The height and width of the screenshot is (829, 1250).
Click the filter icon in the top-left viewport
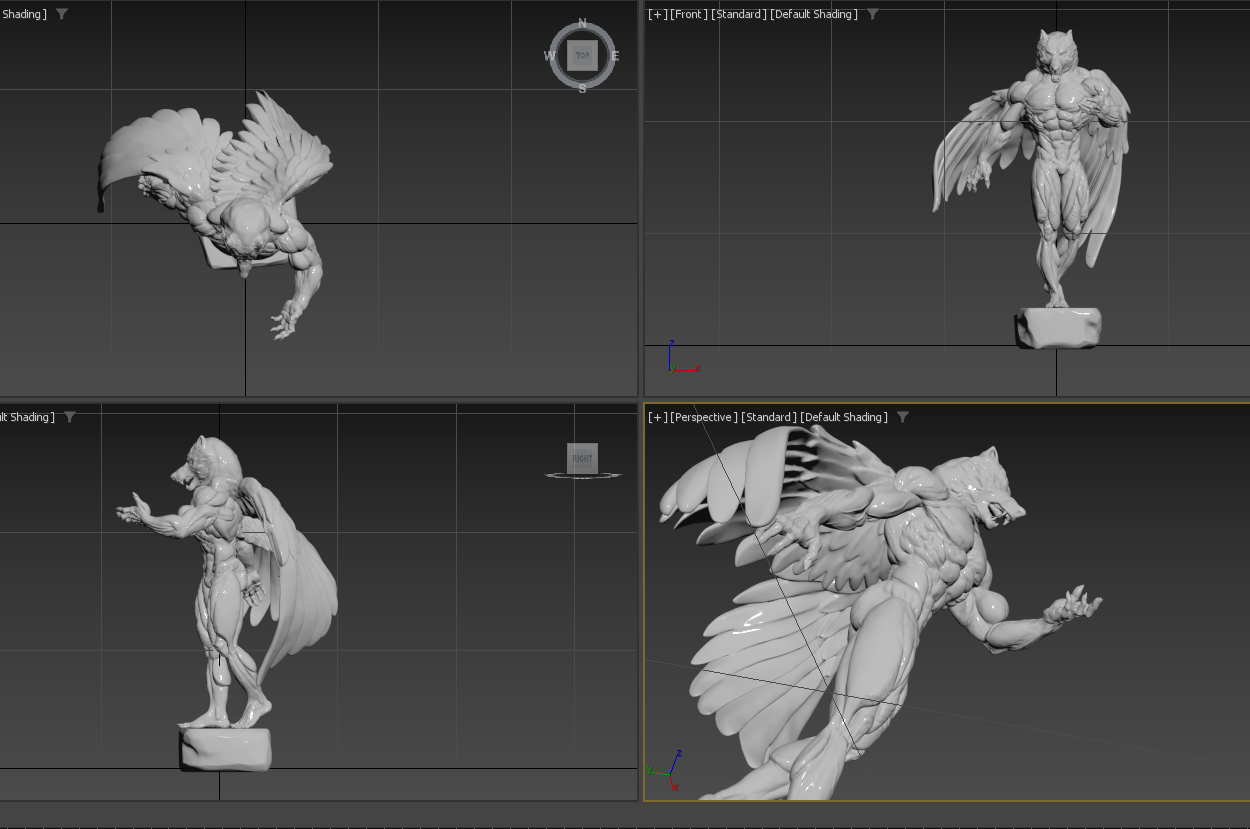pyautogui.click(x=62, y=14)
